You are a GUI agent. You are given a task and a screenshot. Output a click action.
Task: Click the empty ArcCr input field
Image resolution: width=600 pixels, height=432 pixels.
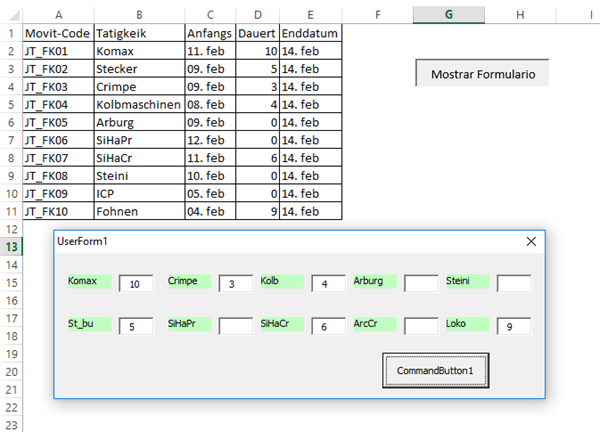(421, 326)
